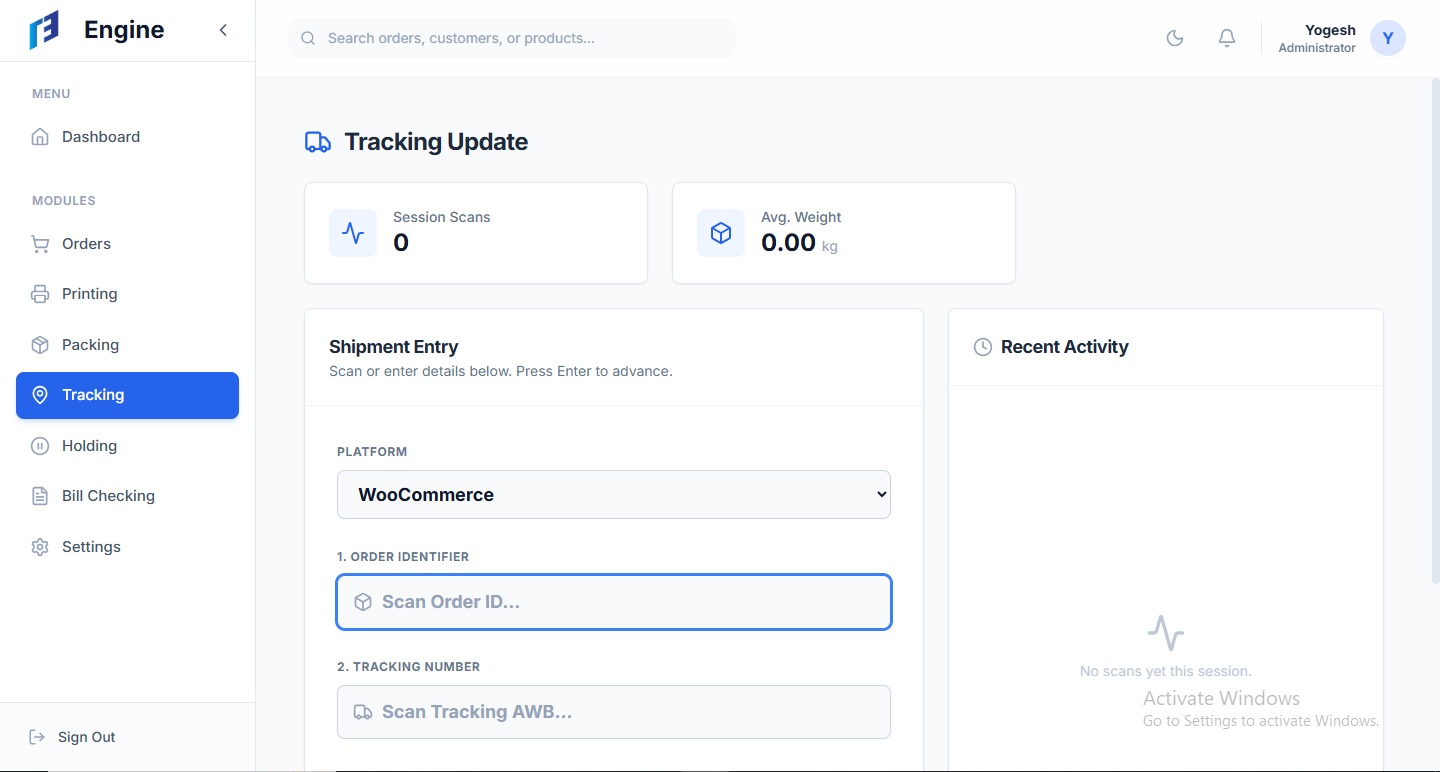The height and width of the screenshot is (772, 1440).
Task: Collapse the sidebar using the chevron
Action: pos(223,30)
